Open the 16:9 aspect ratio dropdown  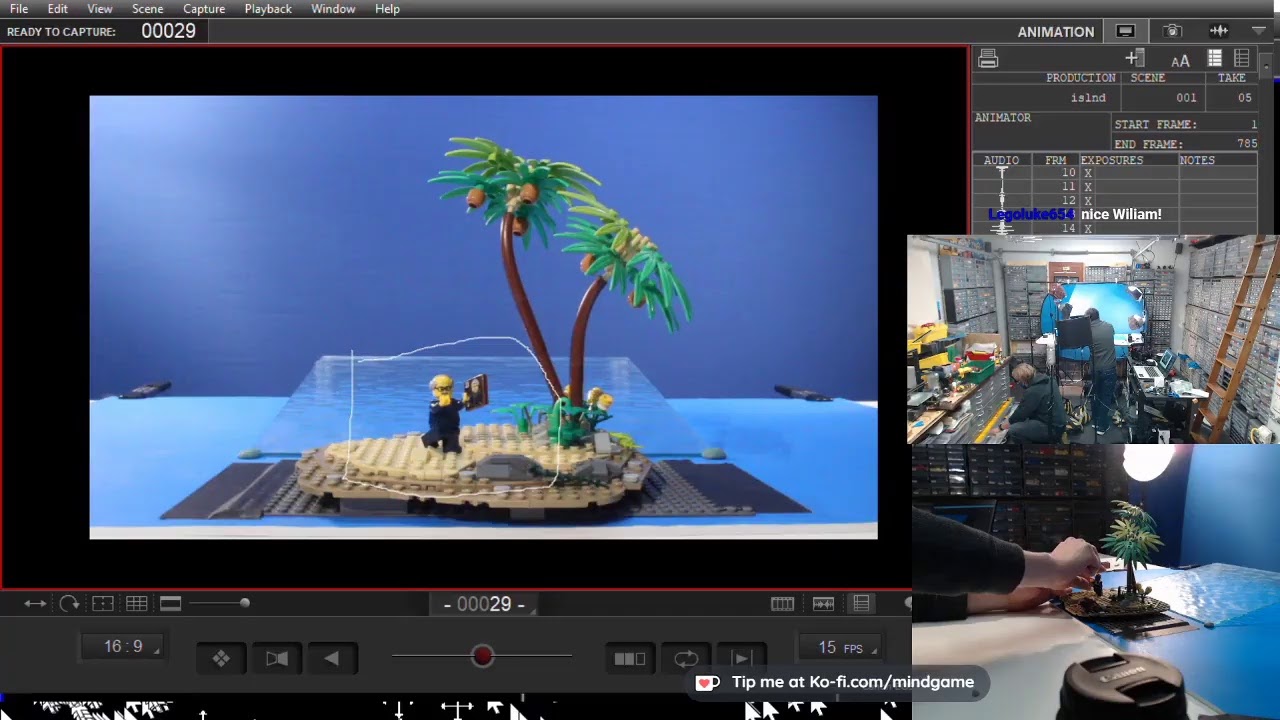point(124,647)
